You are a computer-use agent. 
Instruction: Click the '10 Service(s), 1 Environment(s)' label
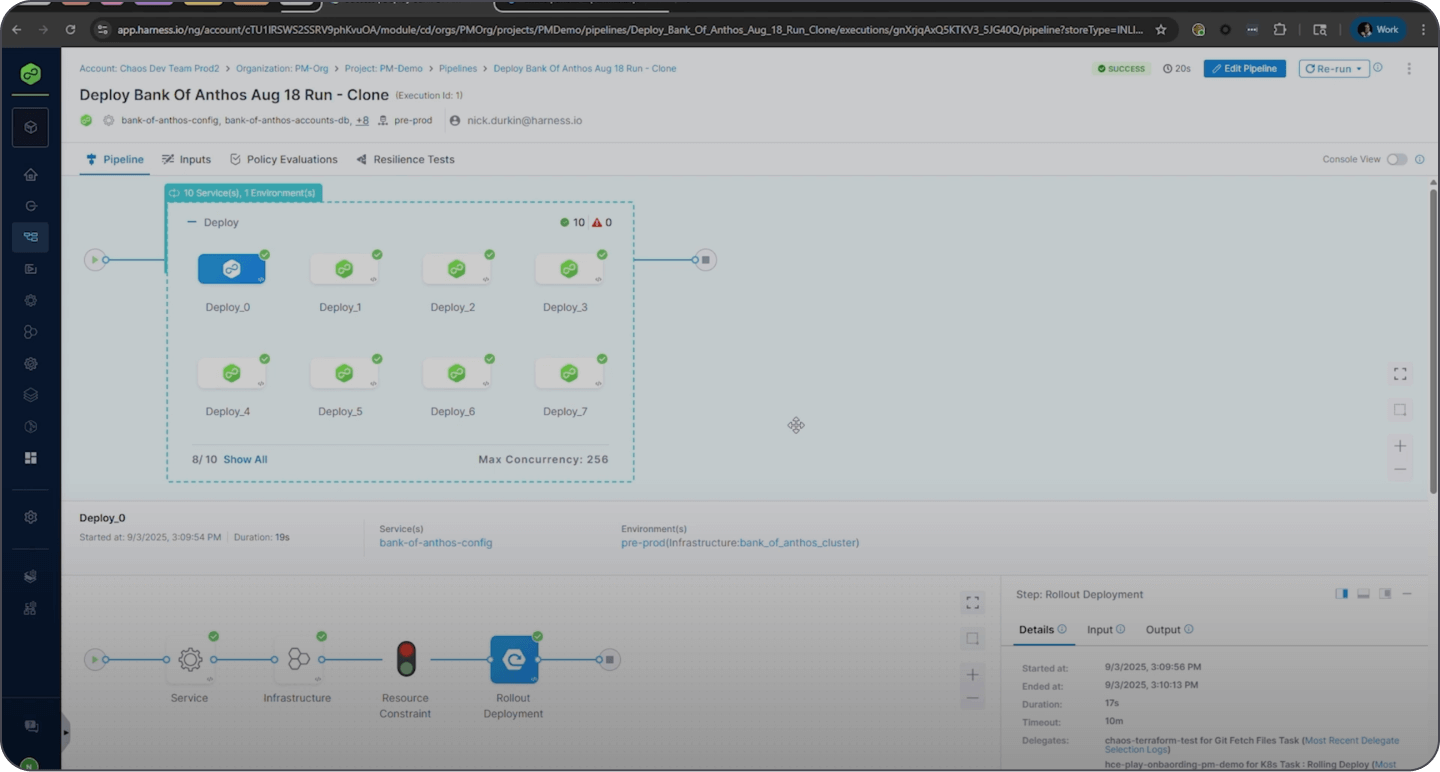[243, 193]
